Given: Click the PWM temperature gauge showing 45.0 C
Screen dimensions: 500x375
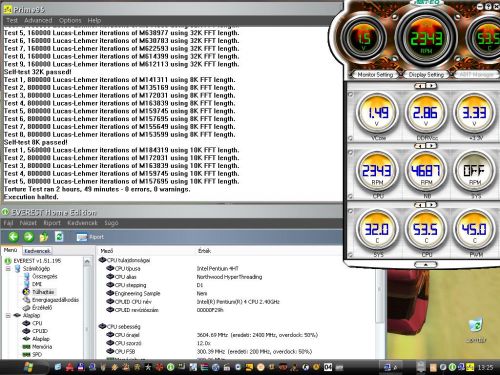Looking at the screenshot, I should point(474,230).
